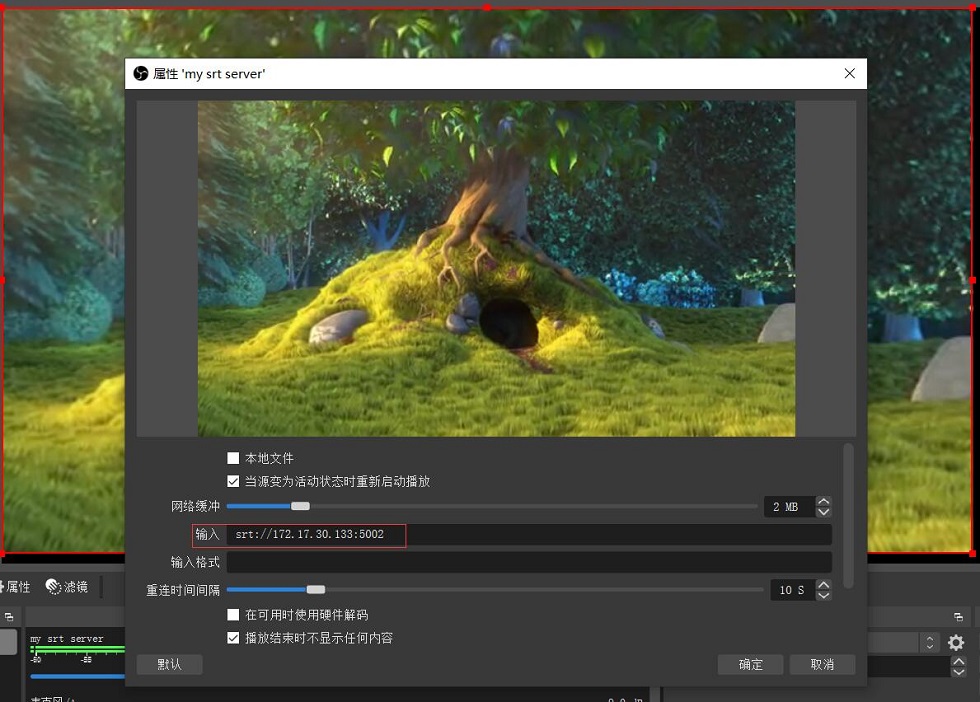Click the mixer volume slider under my srt server
This screenshot has height=702, width=980.
point(78,676)
